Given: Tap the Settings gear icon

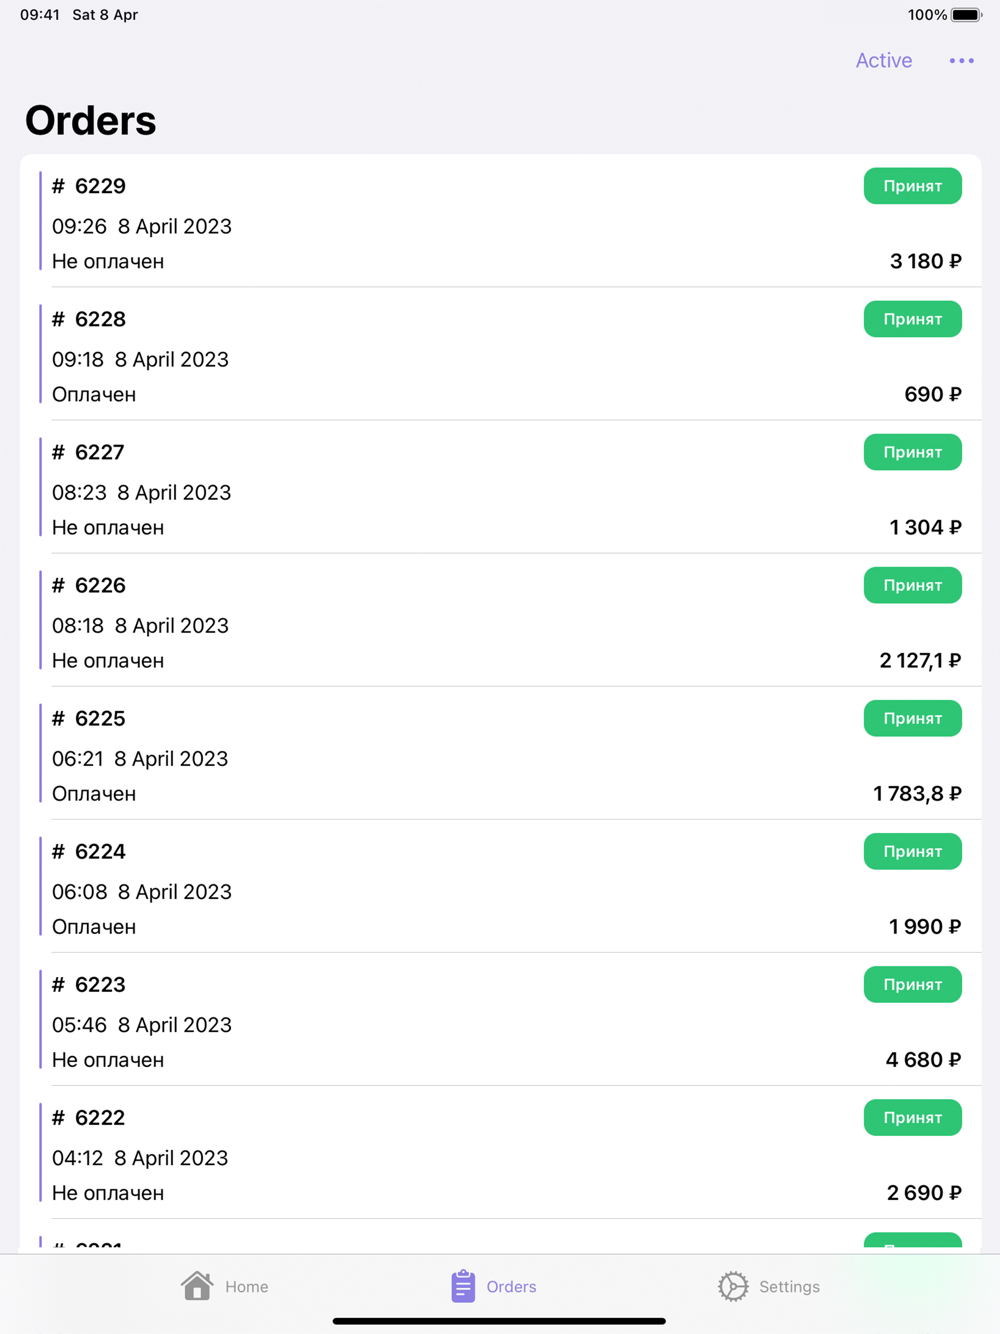Looking at the screenshot, I should pyautogui.click(x=733, y=1286).
